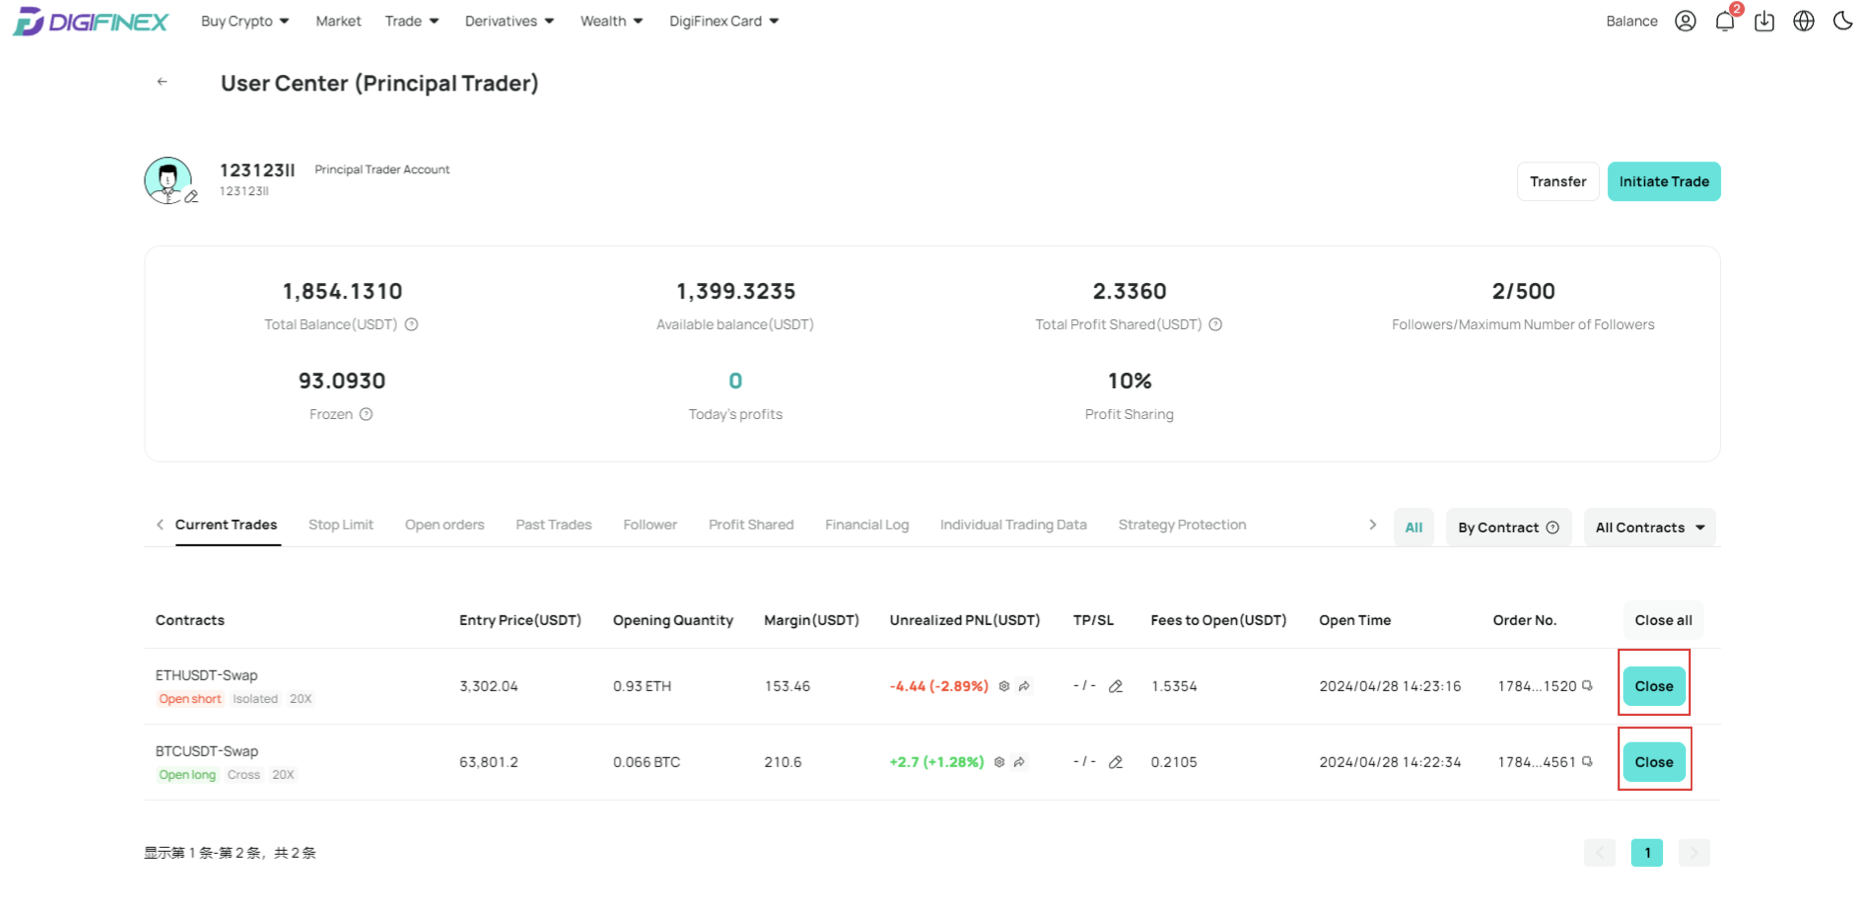
Task: Click the 1,854.1310 total balance value
Action: (x=342, y=291)
